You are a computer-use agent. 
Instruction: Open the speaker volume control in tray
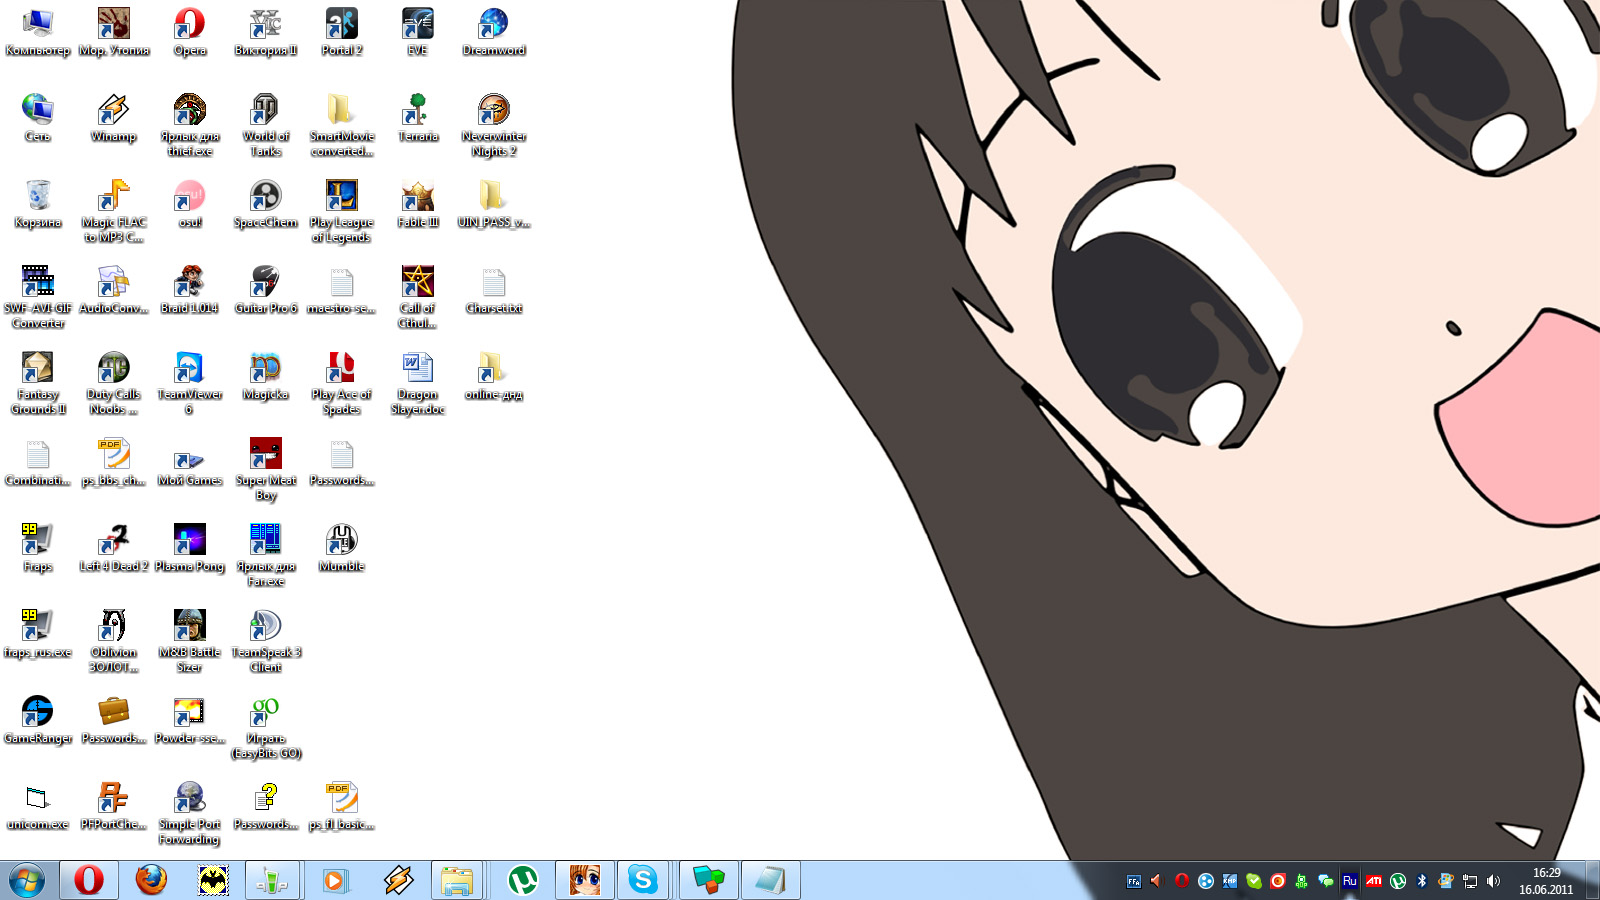click(x=1493, y=881)
